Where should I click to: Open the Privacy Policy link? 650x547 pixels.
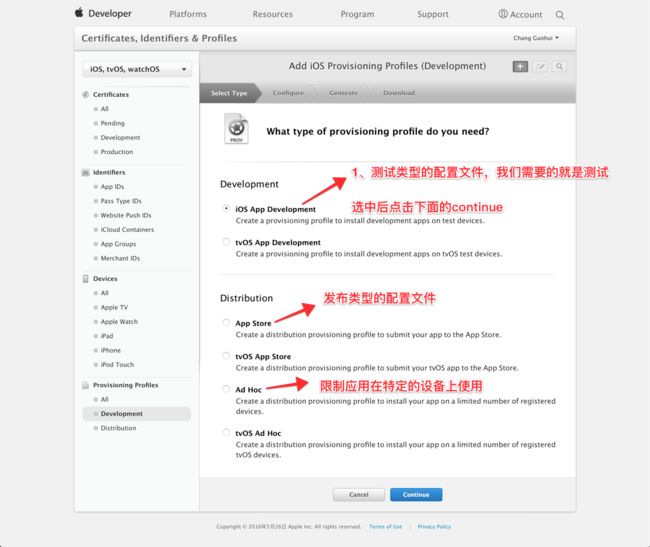pos(434,527)
